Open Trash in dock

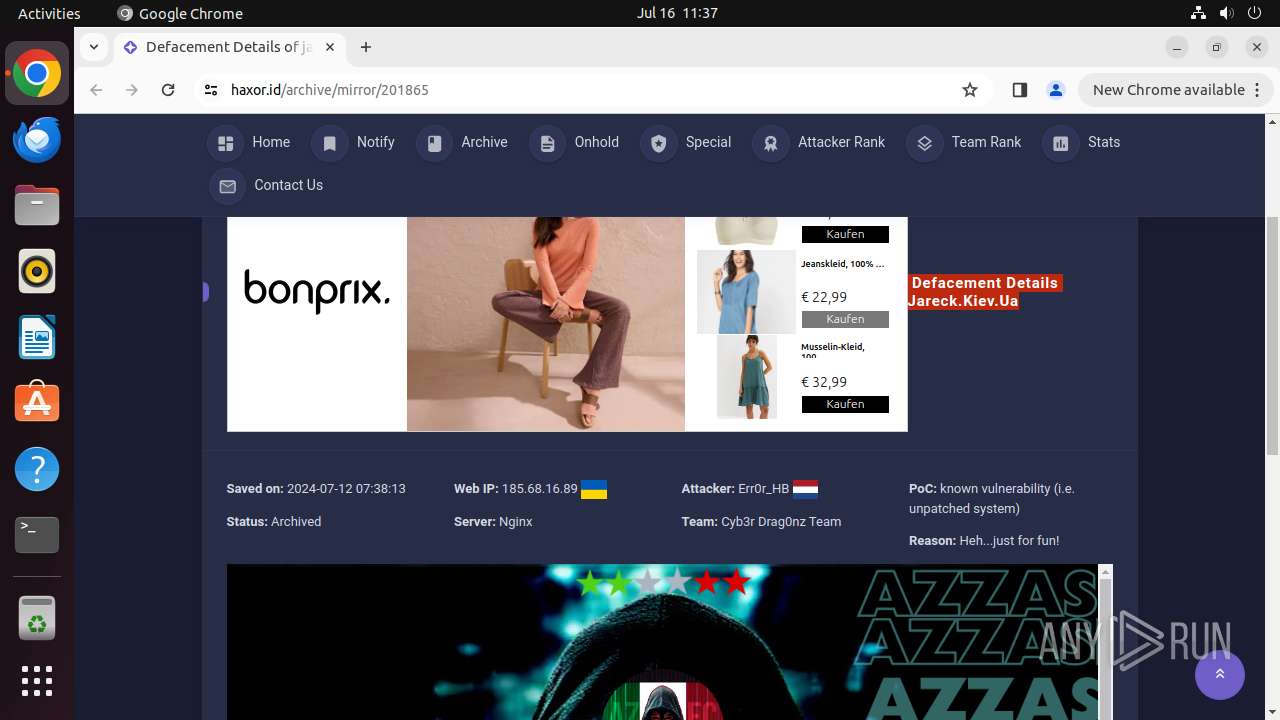click(x=37, y=617)
